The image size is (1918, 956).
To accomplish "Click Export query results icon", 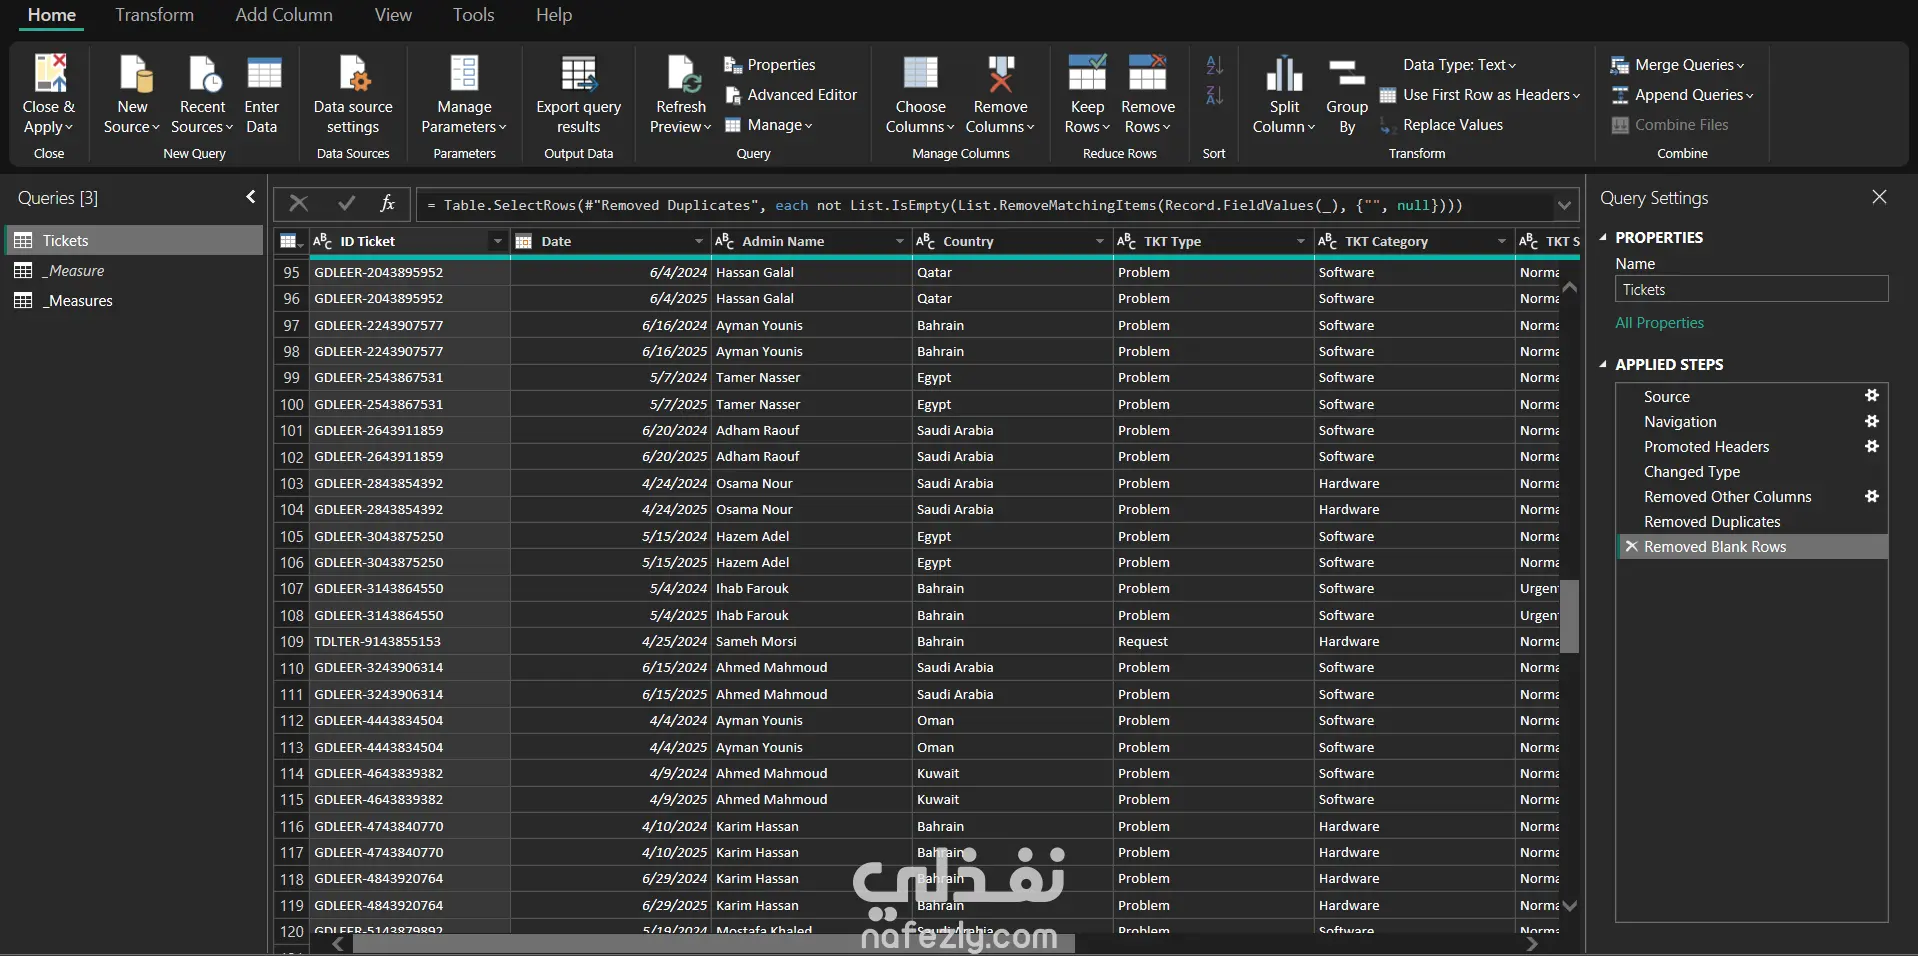I will [579, 73].
